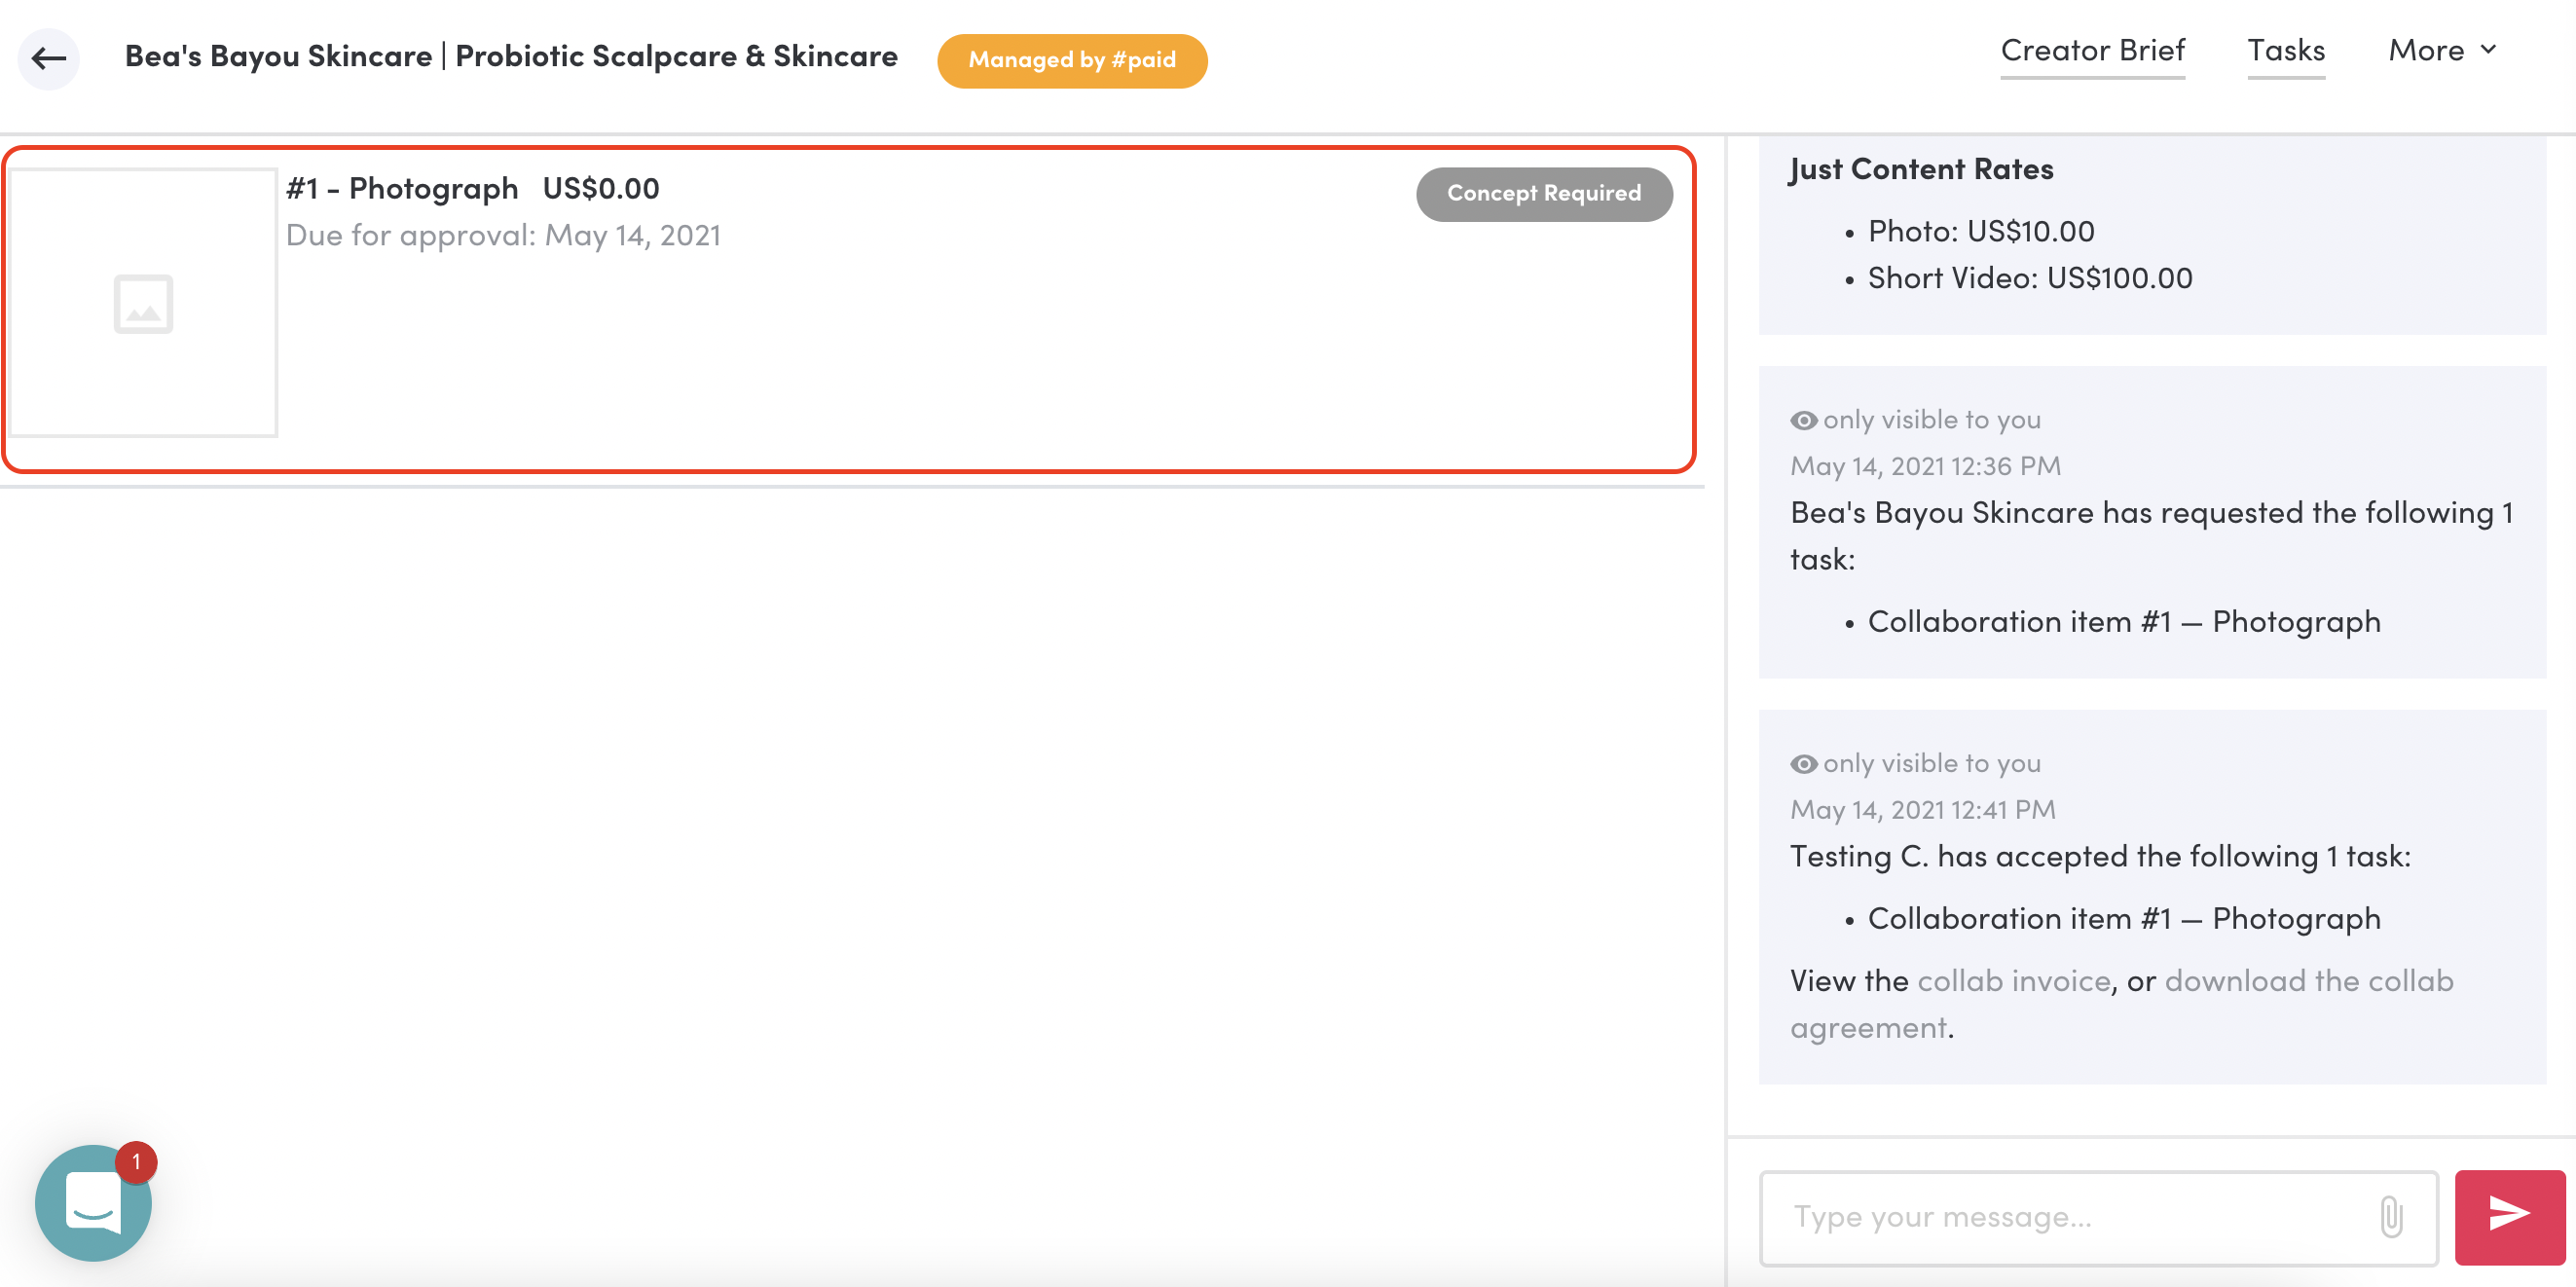Viewport: 2576px width, 1287px height.
Task: Click the Just Content Rates heading
Action: coord(1921,169)
